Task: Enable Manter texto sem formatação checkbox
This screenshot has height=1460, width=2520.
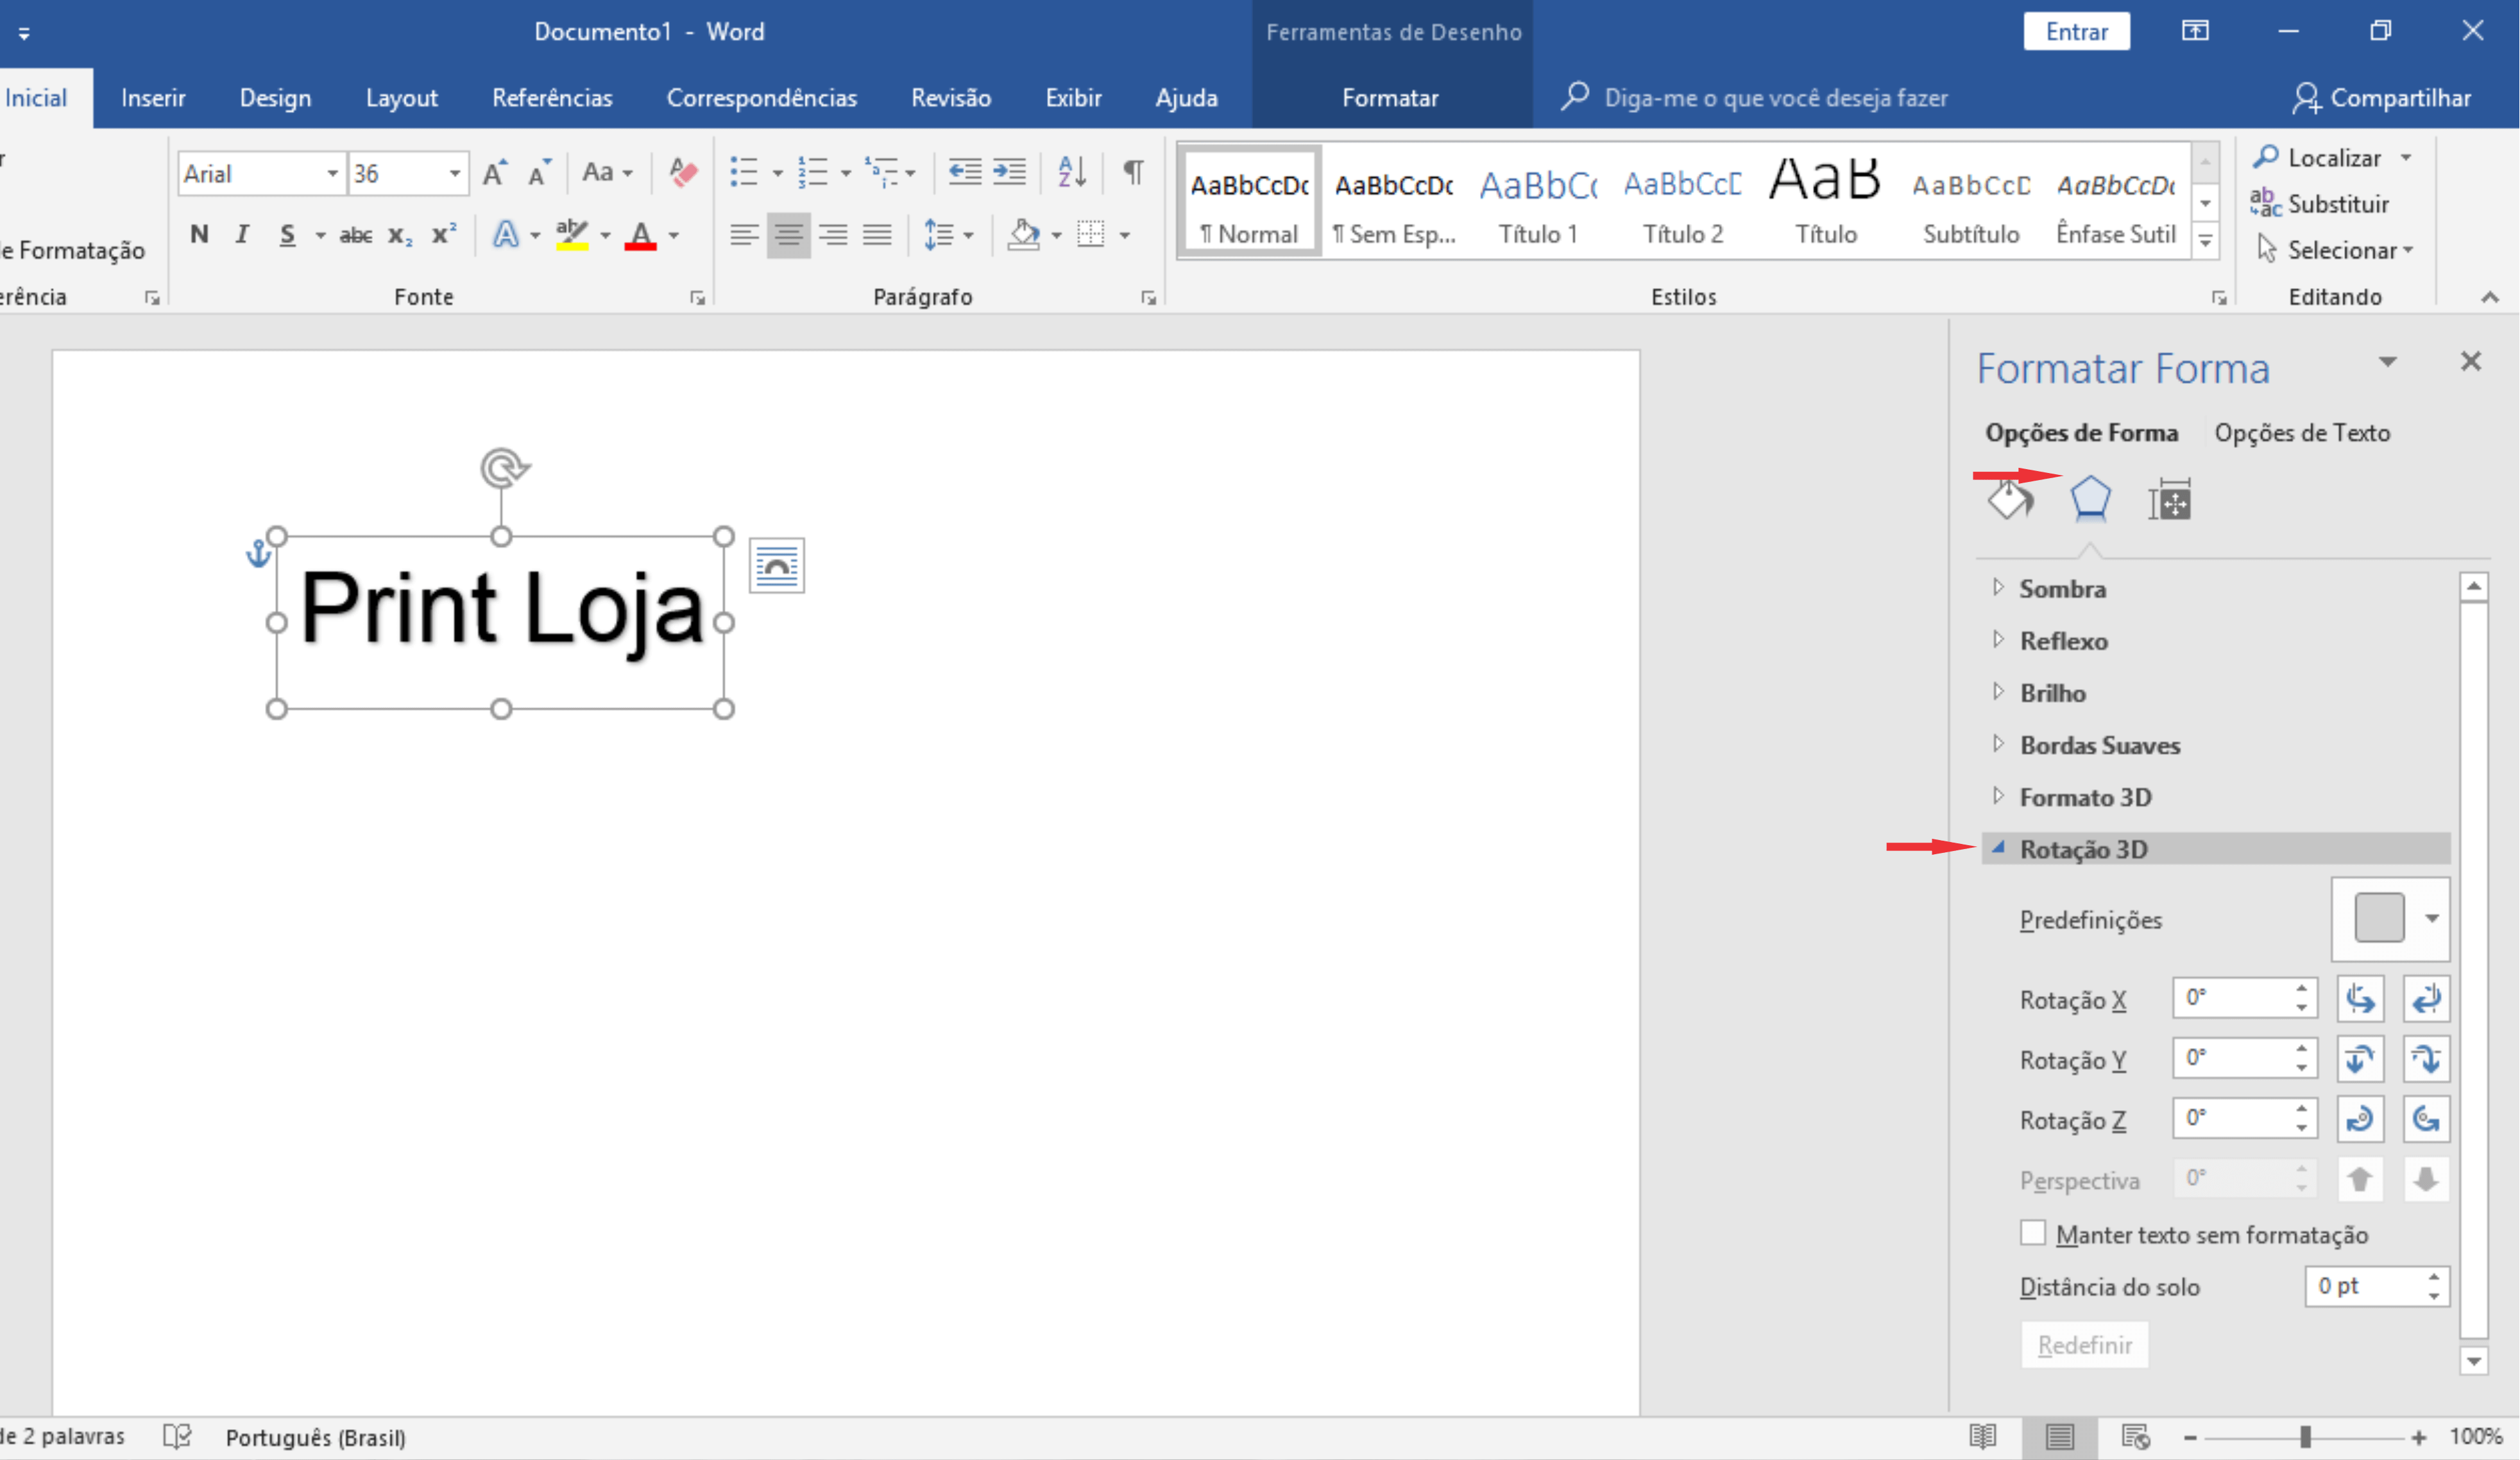Action: click(2032, 1233)
